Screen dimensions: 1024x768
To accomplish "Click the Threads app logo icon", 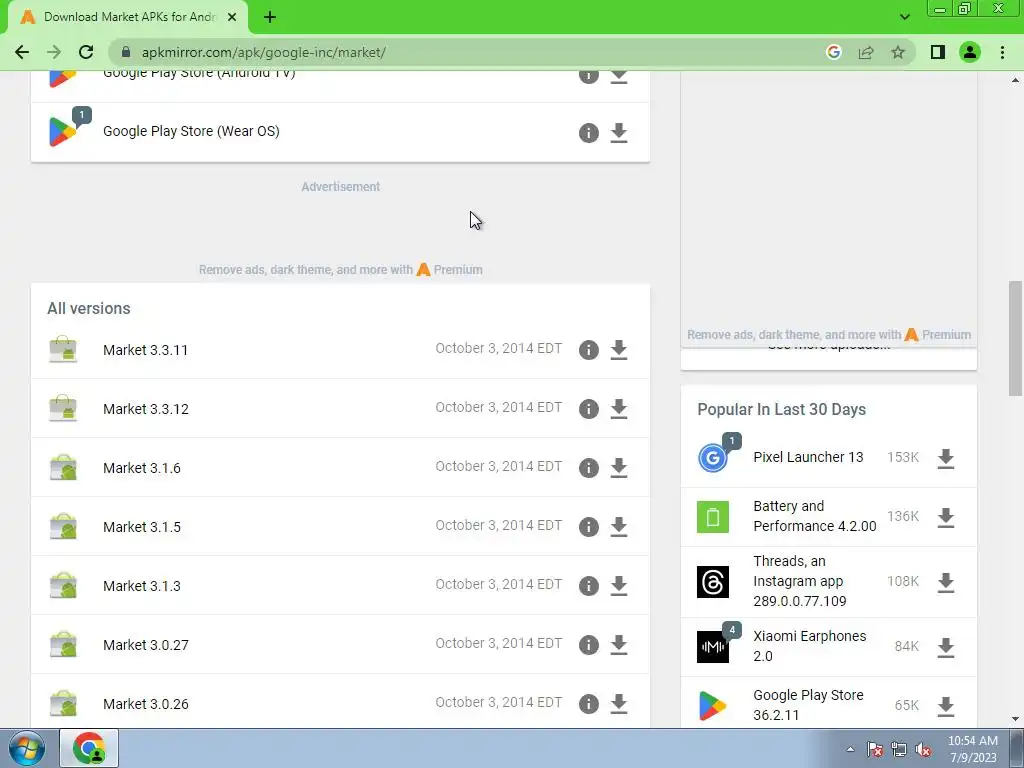I will 712,581.
